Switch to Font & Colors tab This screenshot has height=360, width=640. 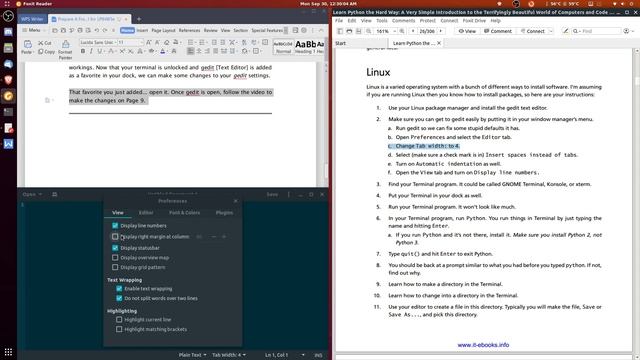184,213
